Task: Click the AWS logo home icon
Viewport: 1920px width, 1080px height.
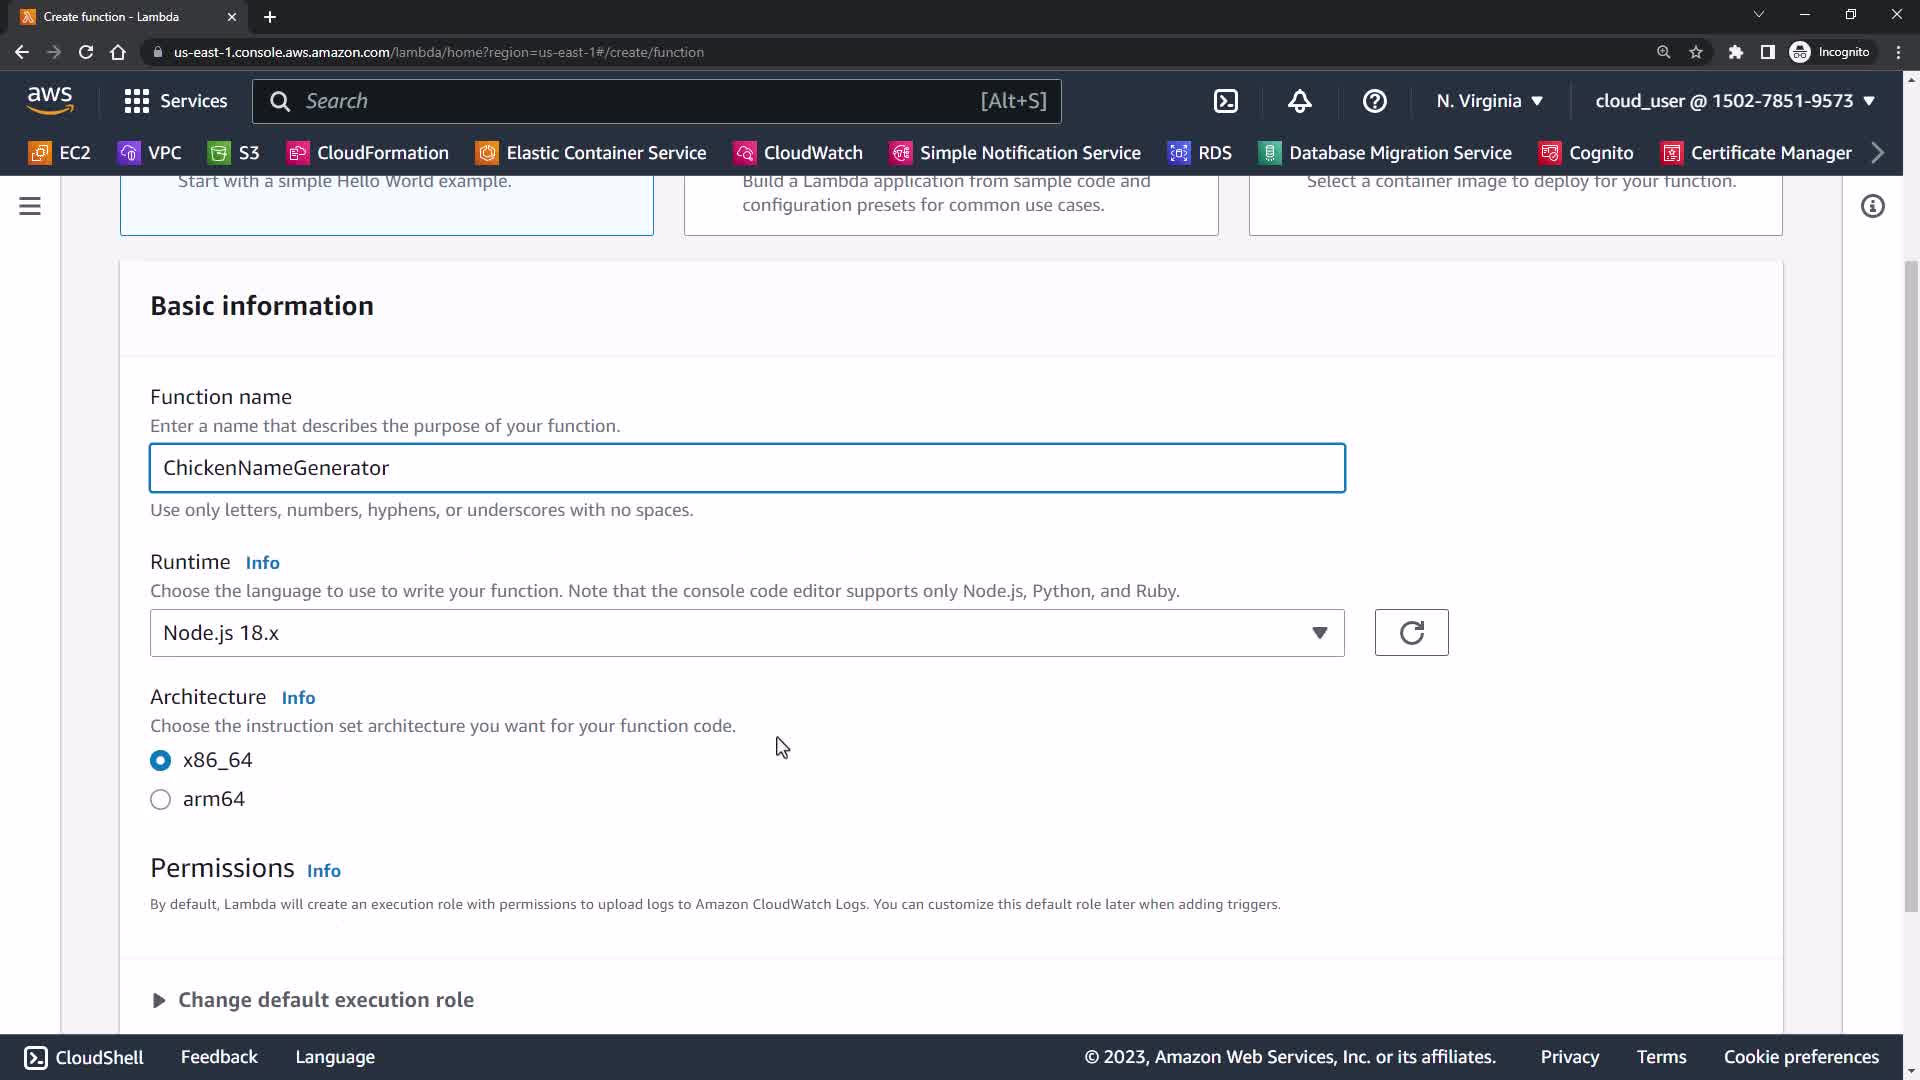Action: click(50, 100)
